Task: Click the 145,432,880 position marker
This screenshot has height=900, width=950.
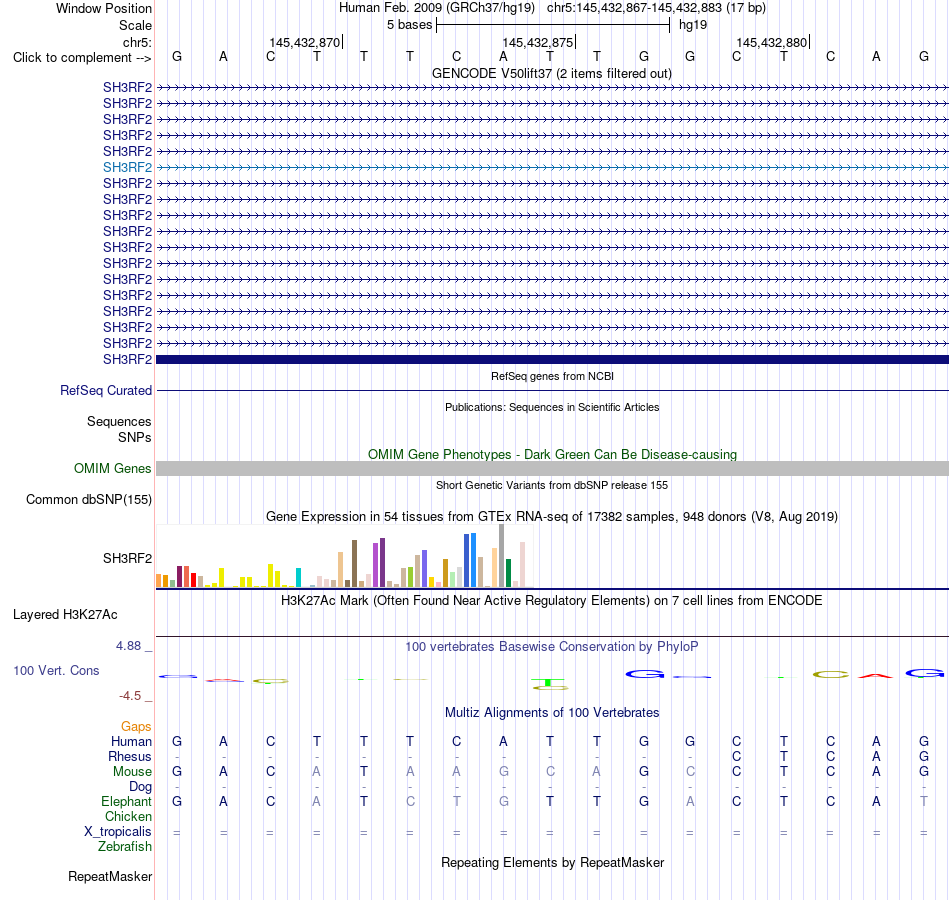Action: [771, 42]
